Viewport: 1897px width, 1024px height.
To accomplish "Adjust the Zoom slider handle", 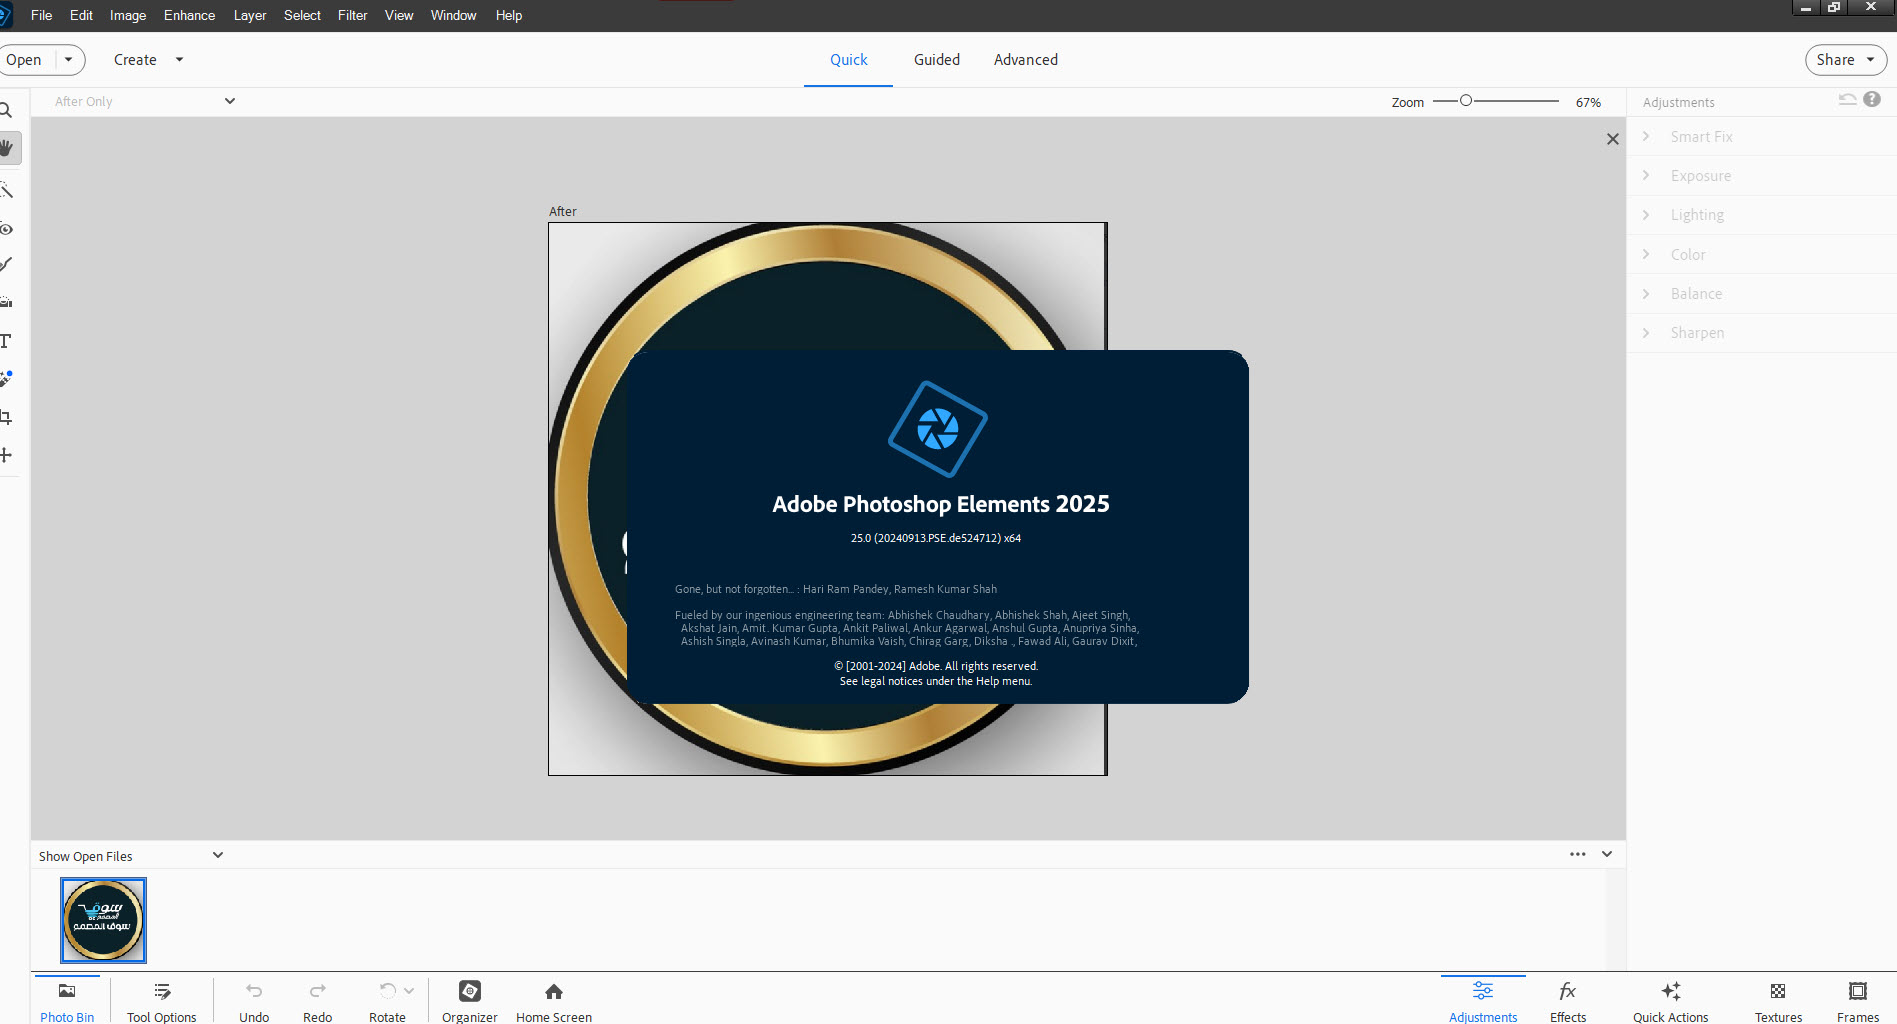I will coord(1466,101).
